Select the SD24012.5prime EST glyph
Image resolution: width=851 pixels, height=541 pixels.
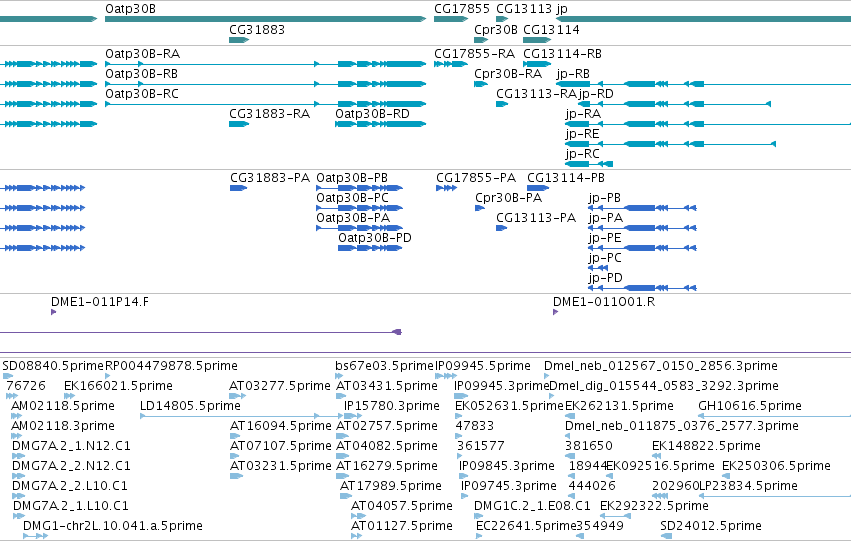coord(666,536)
